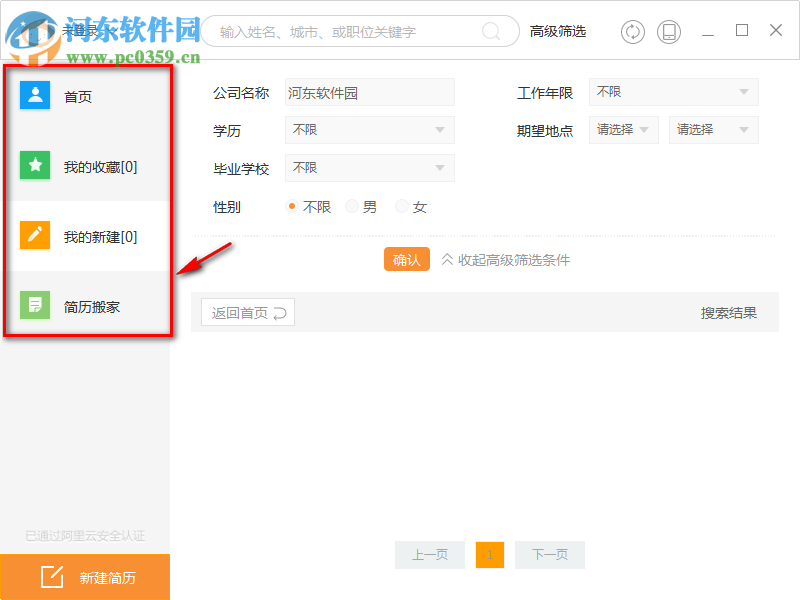Image resolution: width=800 pixels, height=600 pixels.
Task: Expand the 工作年限 dropdown
Action: [x=673, y=91]
